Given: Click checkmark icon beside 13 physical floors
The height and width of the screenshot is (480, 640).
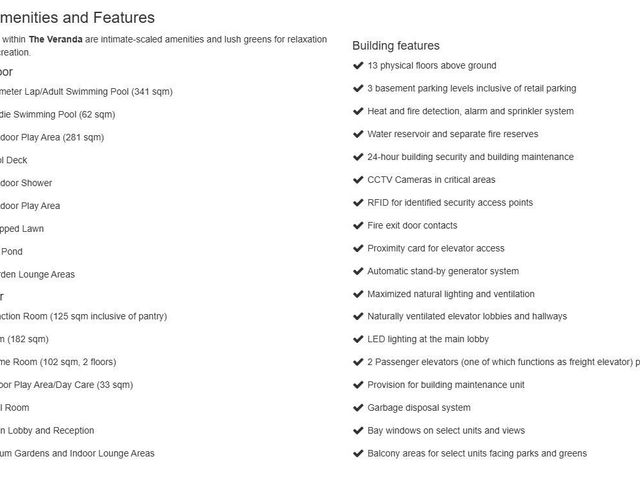Looking at the screenshot, I should tap(358, 66).
